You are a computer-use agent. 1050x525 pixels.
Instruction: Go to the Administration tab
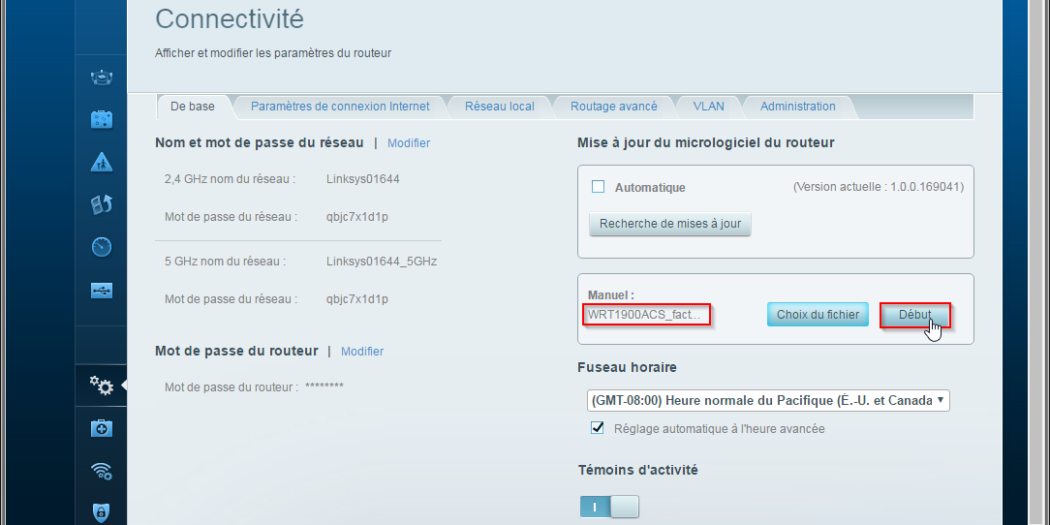click(x=797, y=106)
